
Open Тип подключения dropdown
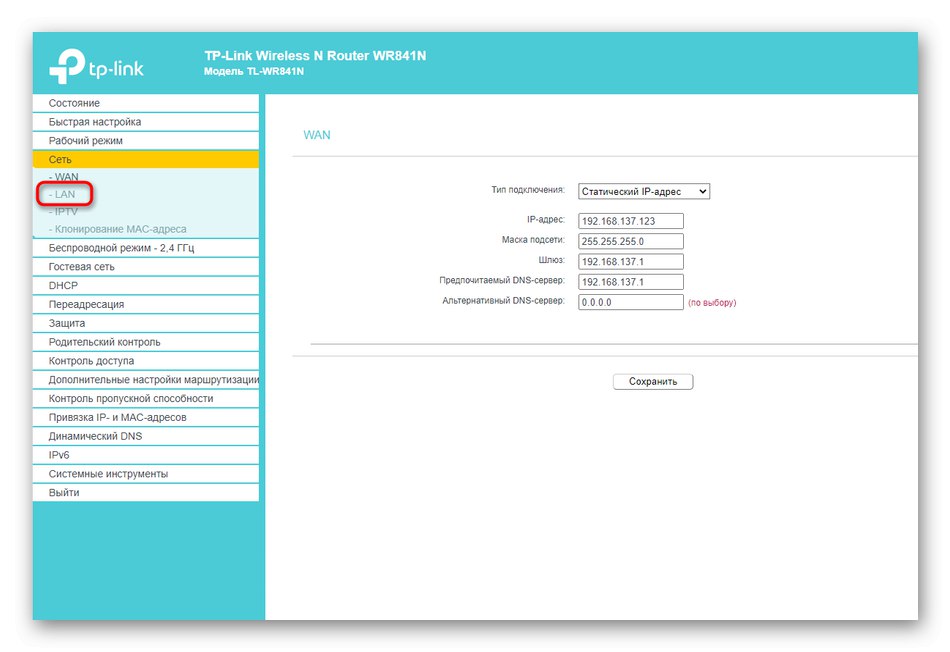click(x=643, y=191)
